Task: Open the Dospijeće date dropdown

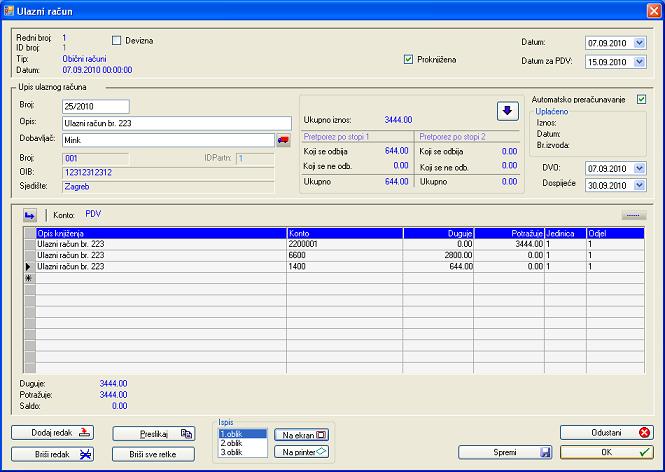Action: point(640,185)
